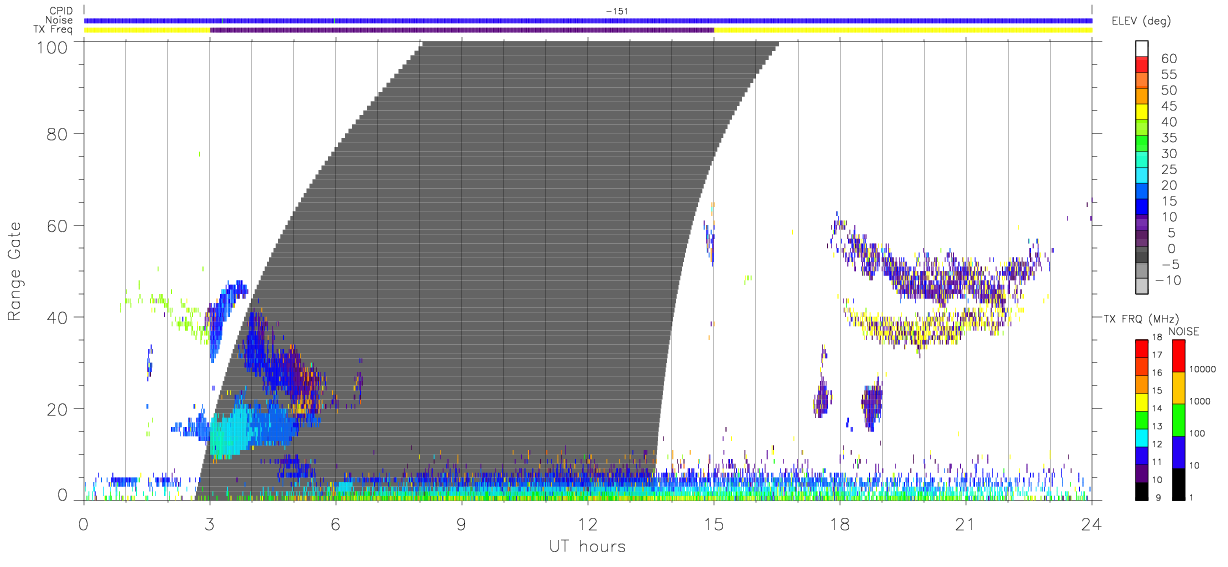Click the -151 CPID value

[616, 11]
